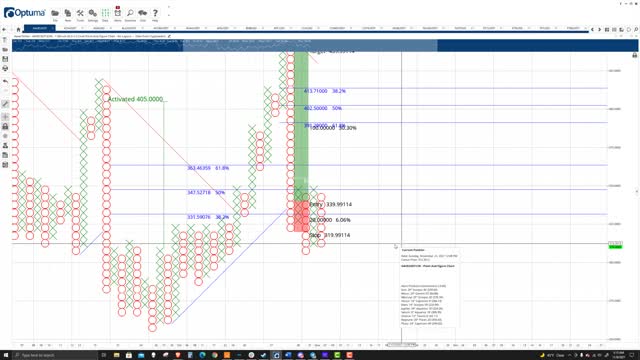Click the Current Position tooltip panel
This screenshot has height=360, width=640.
tap(429, 287)
